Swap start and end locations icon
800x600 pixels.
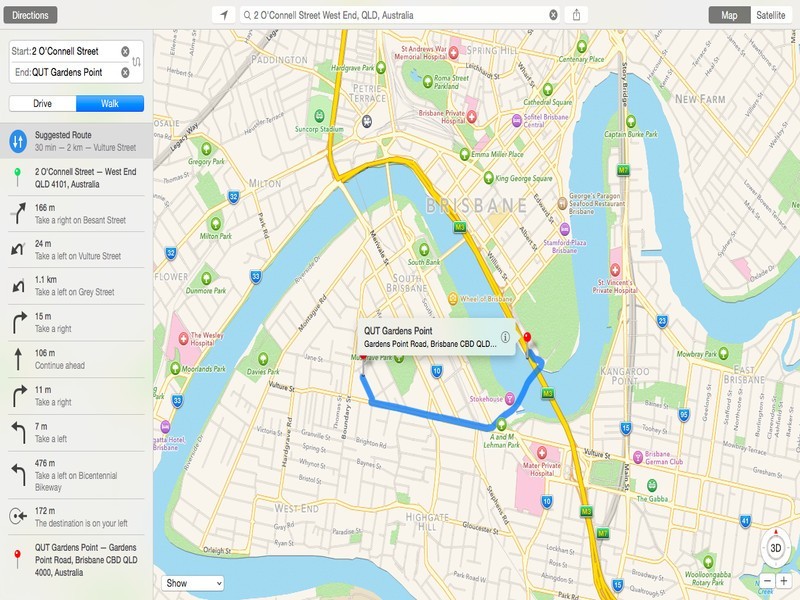coord(137,62)
